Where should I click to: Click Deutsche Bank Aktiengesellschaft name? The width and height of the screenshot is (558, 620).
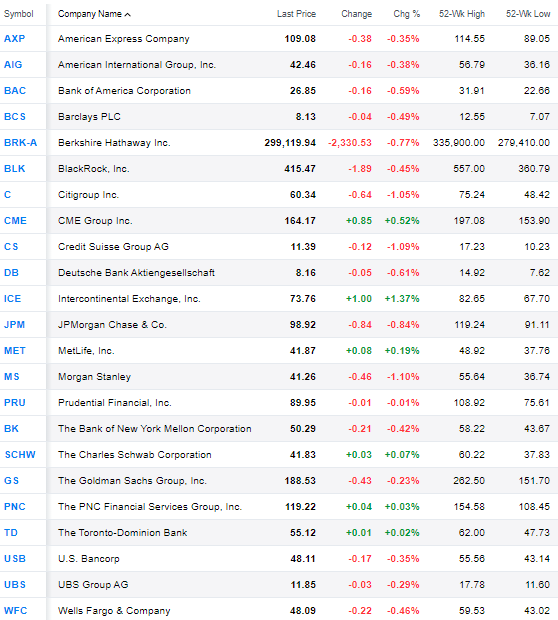136,273
